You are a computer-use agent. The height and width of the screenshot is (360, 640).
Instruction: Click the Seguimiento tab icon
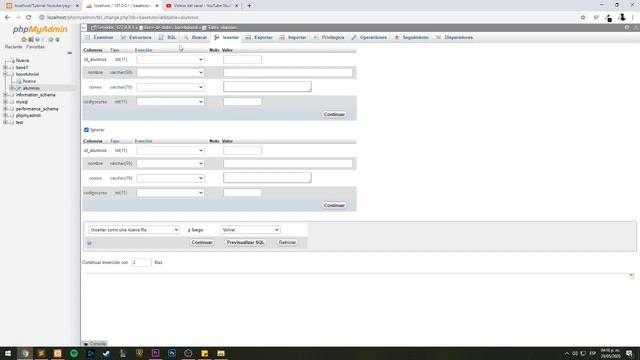[397, 38]
